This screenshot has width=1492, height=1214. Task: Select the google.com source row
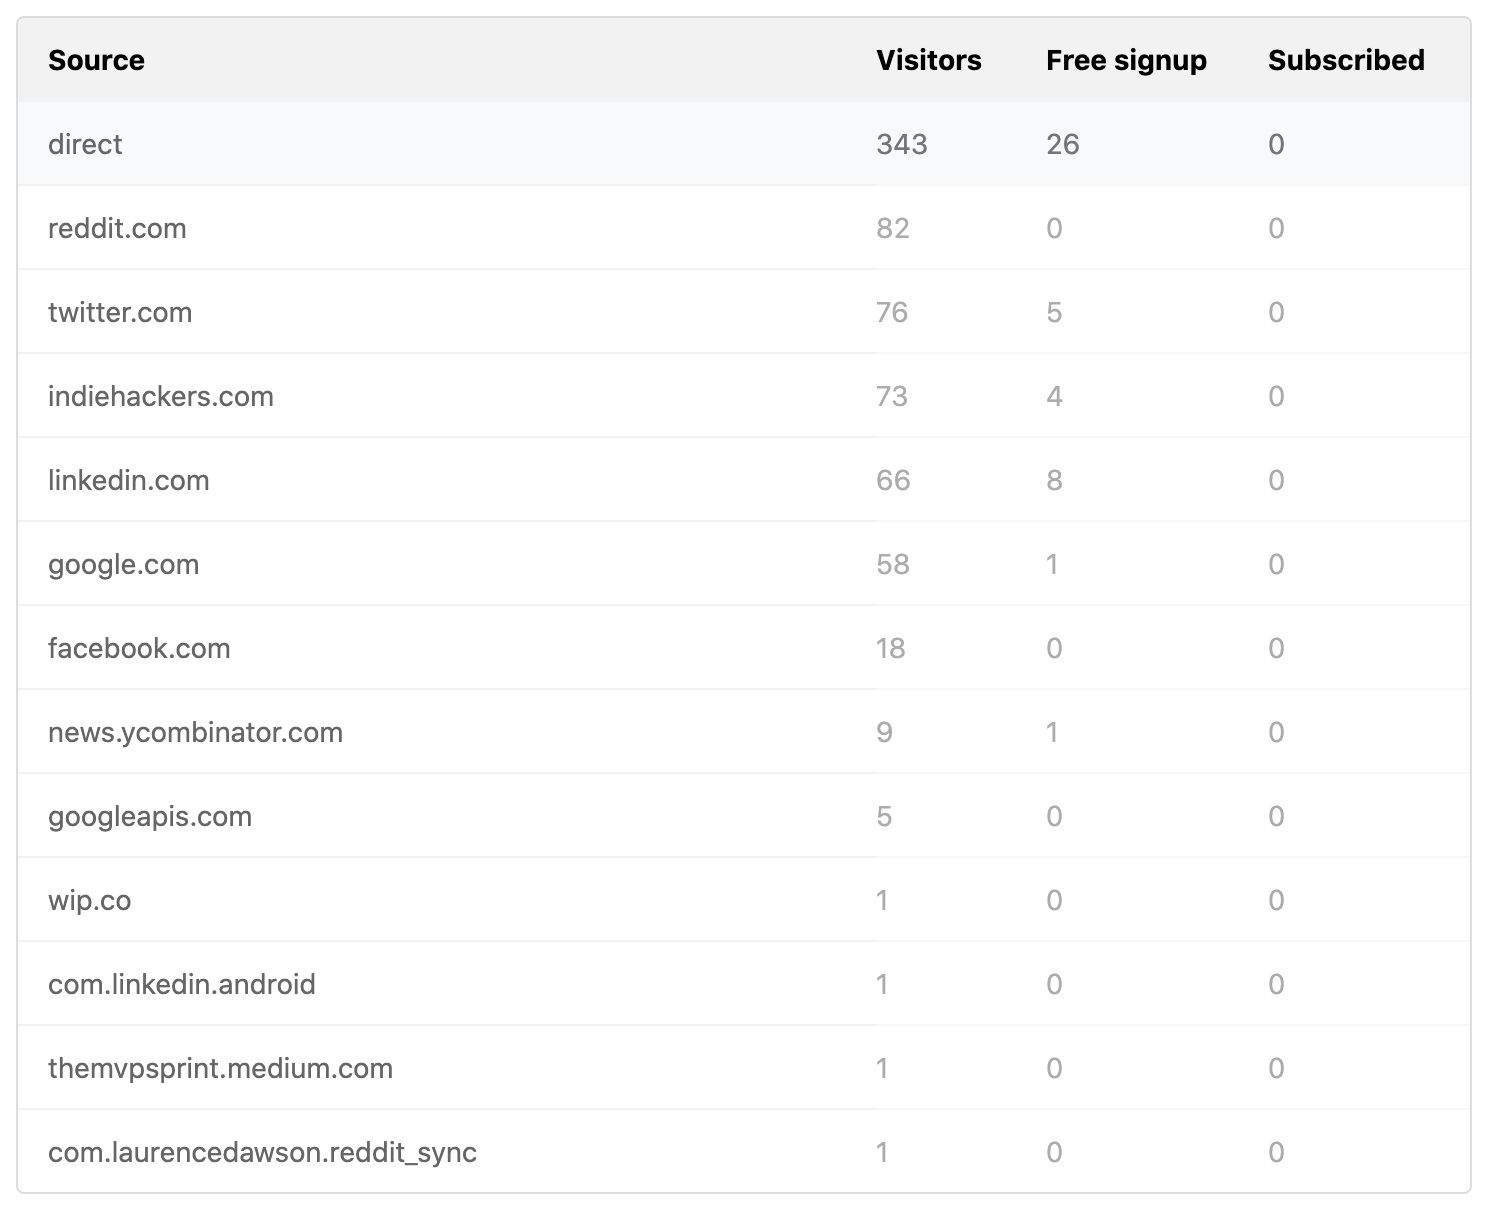point(744,564)
